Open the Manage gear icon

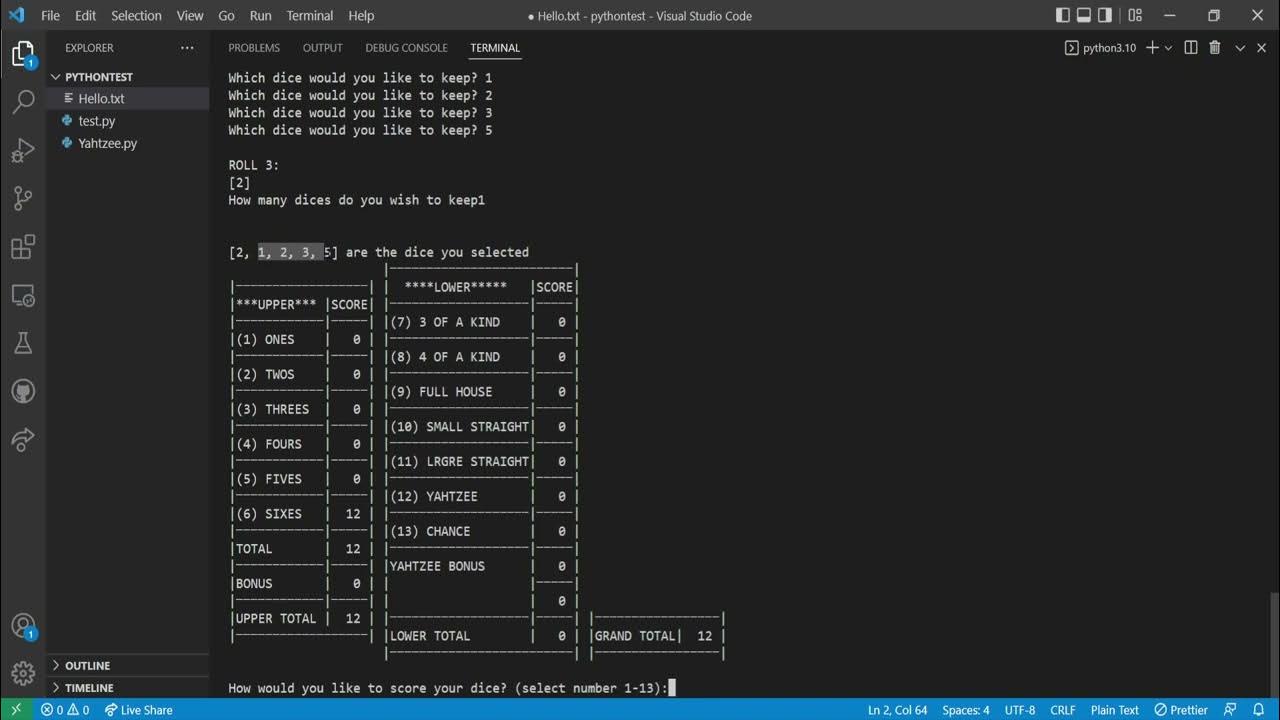click(23, 671)
